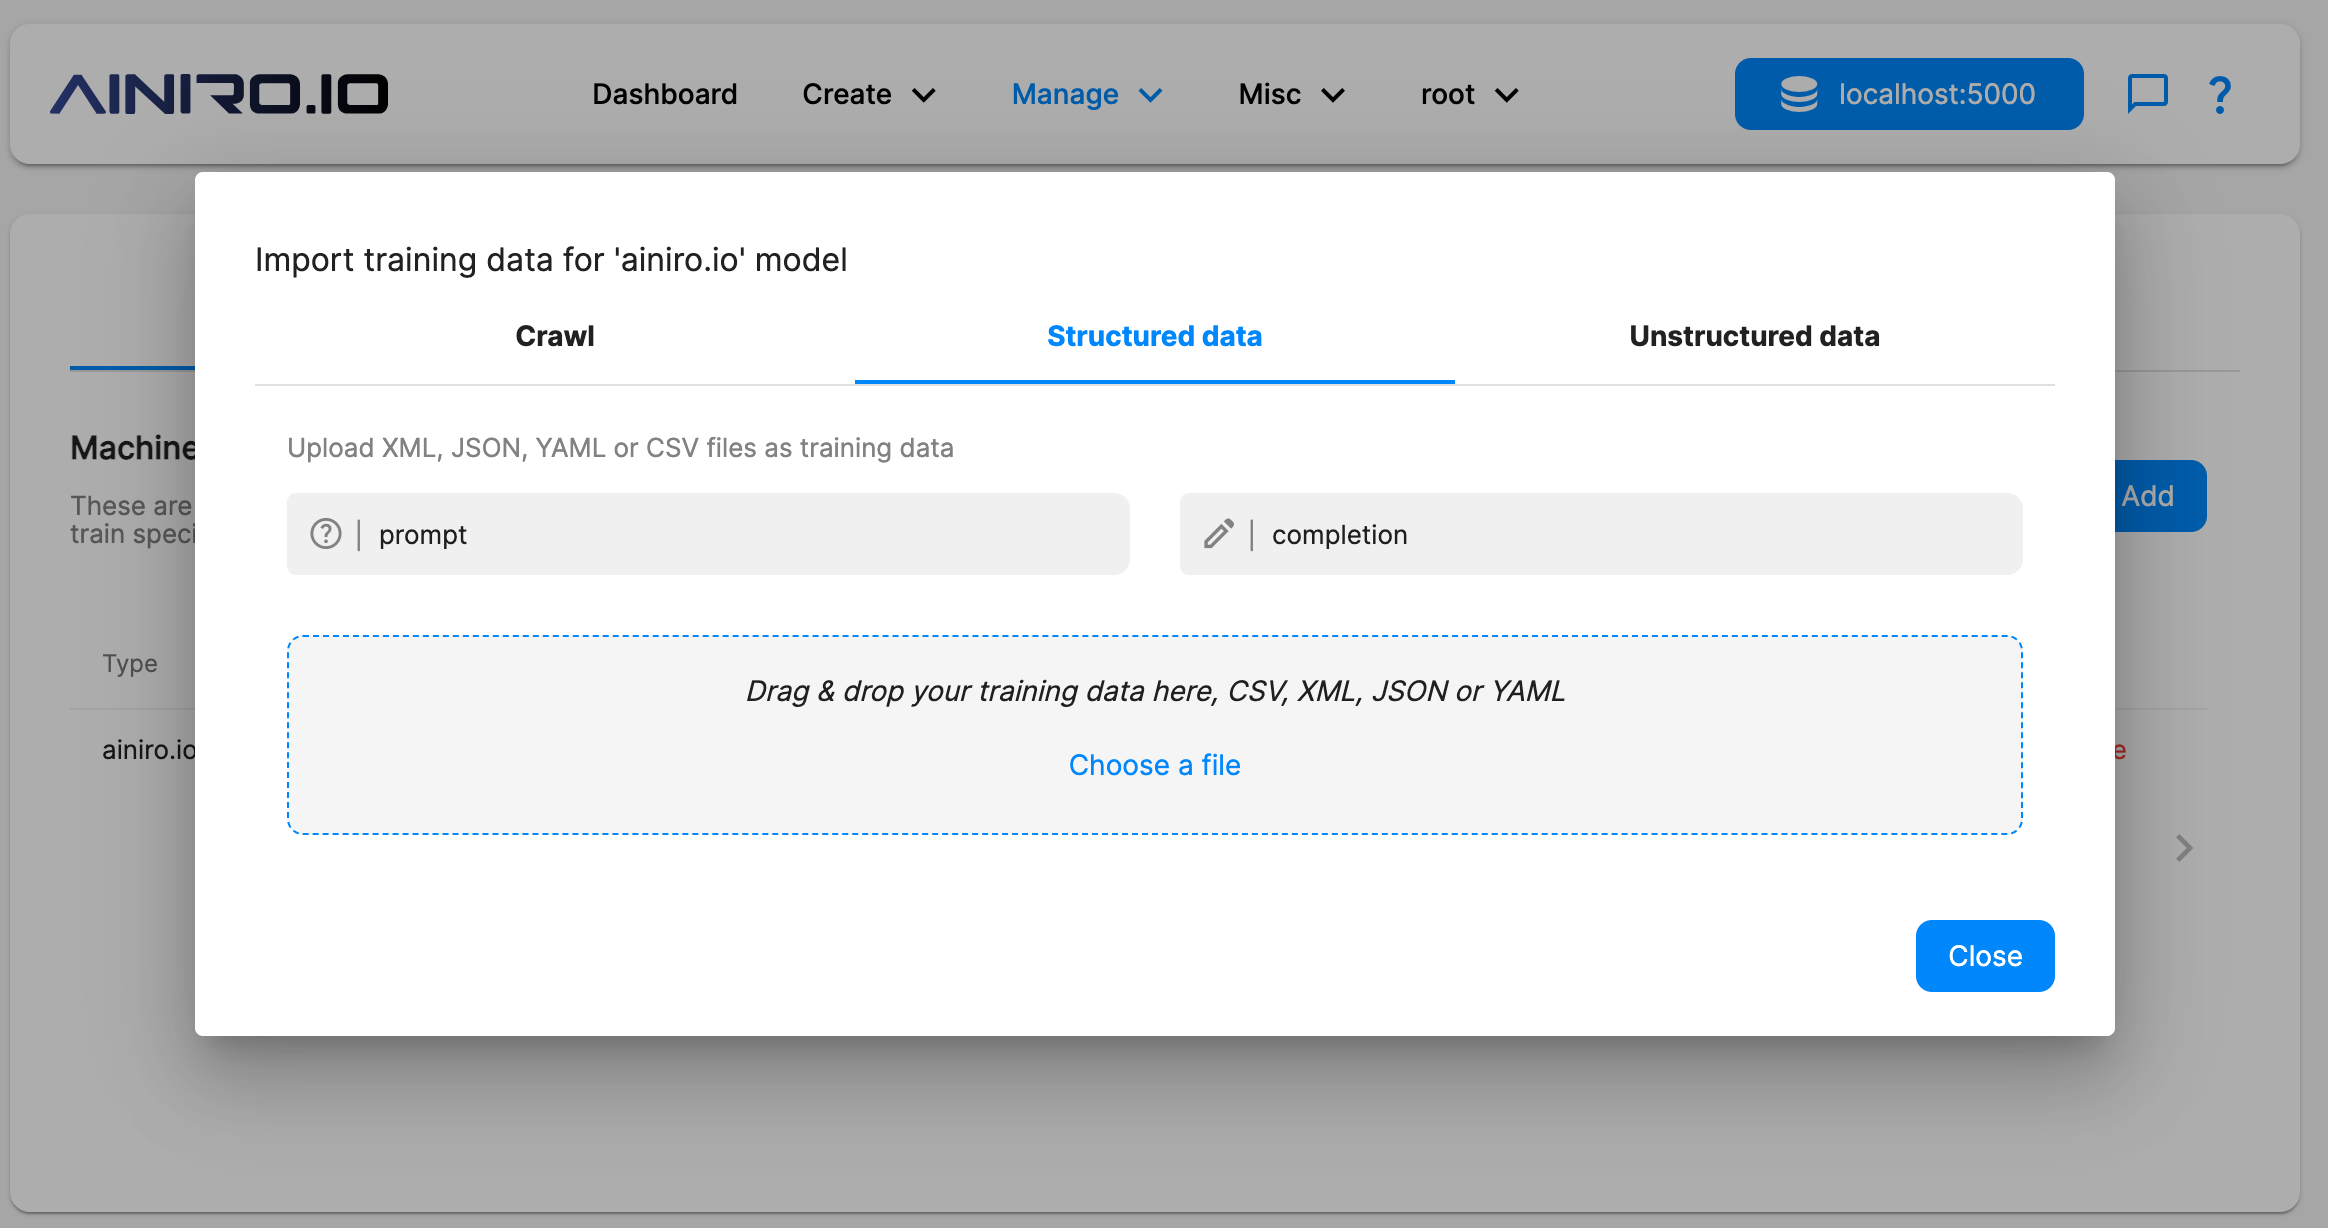Open the root user dropdown

coord(1466,94)
